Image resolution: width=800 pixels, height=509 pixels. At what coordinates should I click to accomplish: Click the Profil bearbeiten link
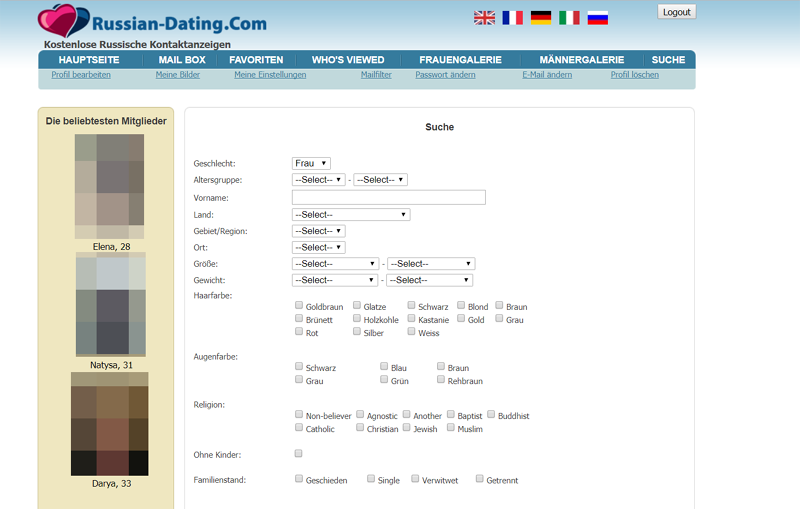81,74
